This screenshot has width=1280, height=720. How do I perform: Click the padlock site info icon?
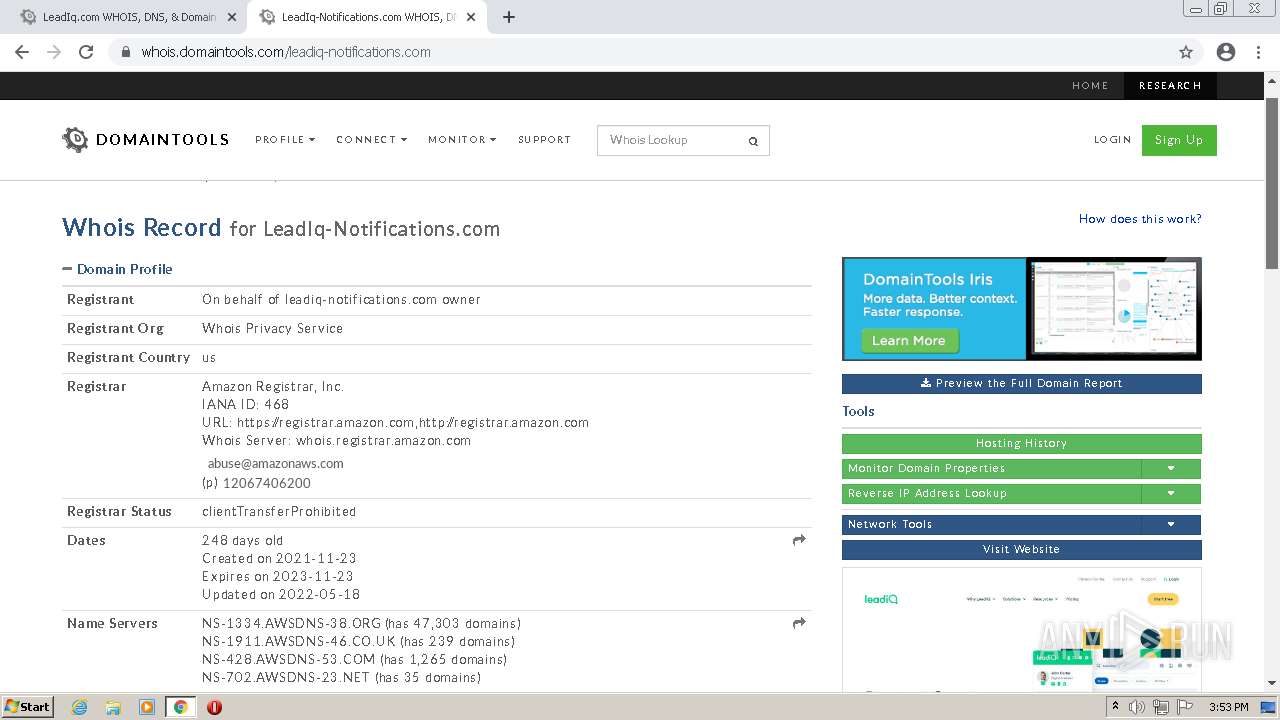click(x=125, y=52)
